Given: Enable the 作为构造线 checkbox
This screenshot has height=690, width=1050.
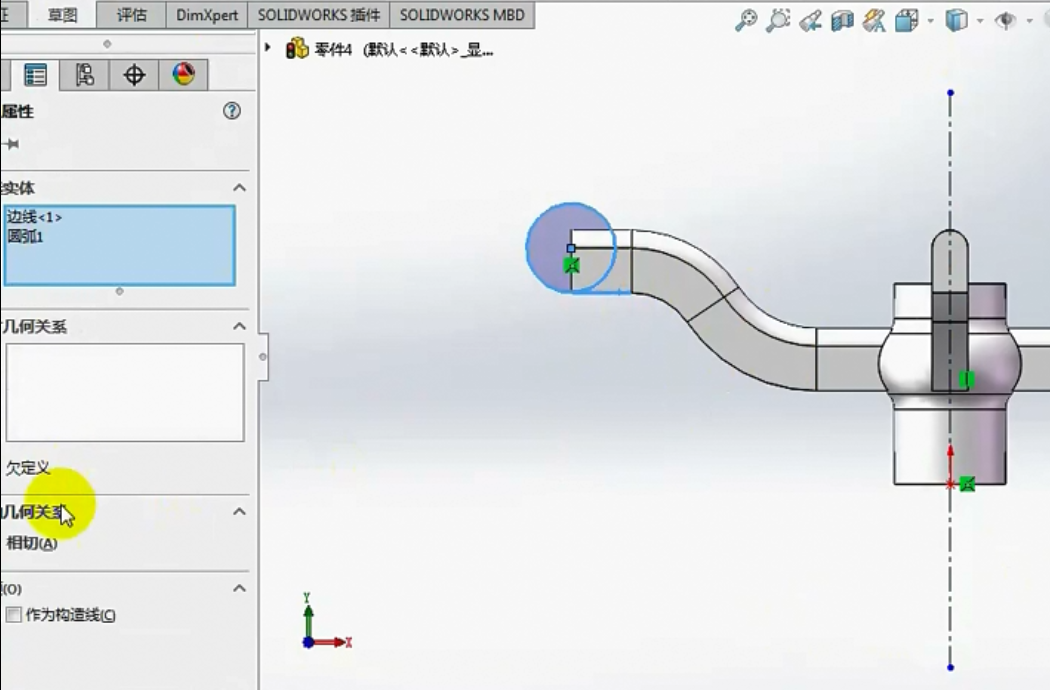Looking at the screenshot, I should (14, 615).
